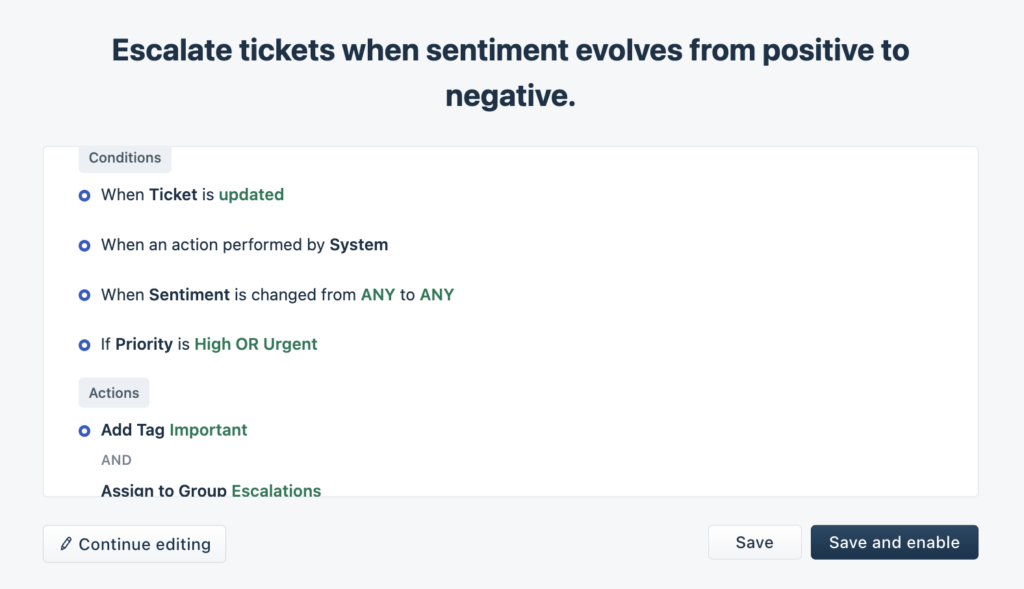Click second ANY value after 'to'
The width and height of the screenshot is (1024, 589).
click(437, 294)
